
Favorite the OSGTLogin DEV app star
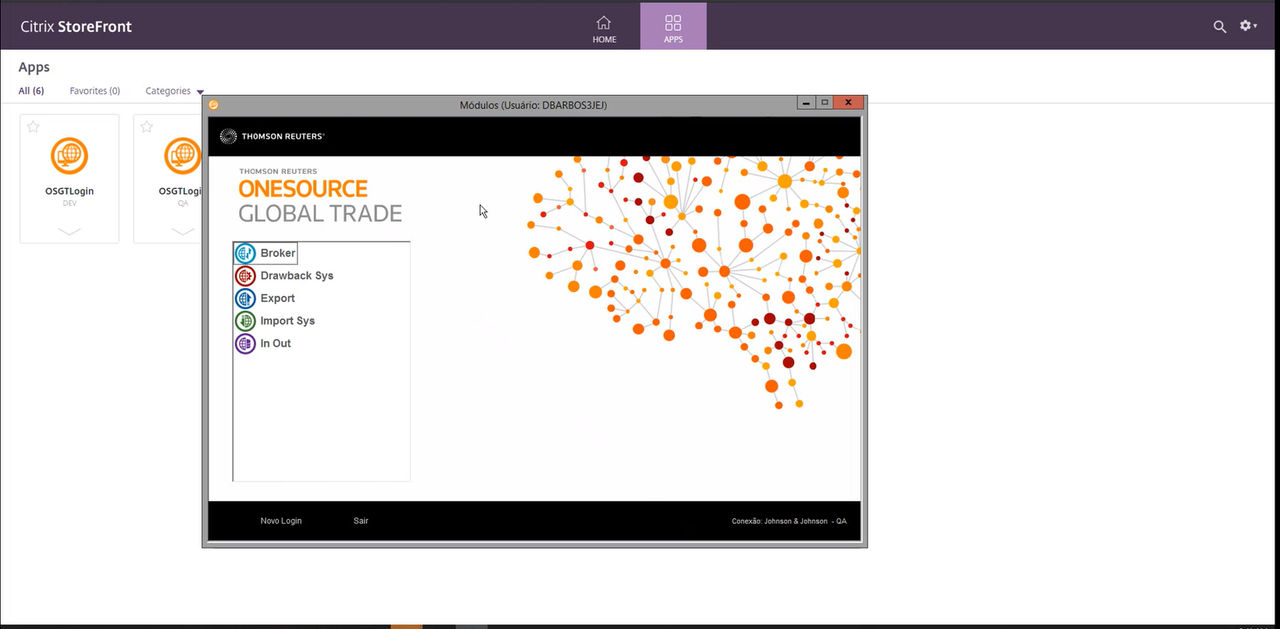pyautogui.click(x=33, y=127)
